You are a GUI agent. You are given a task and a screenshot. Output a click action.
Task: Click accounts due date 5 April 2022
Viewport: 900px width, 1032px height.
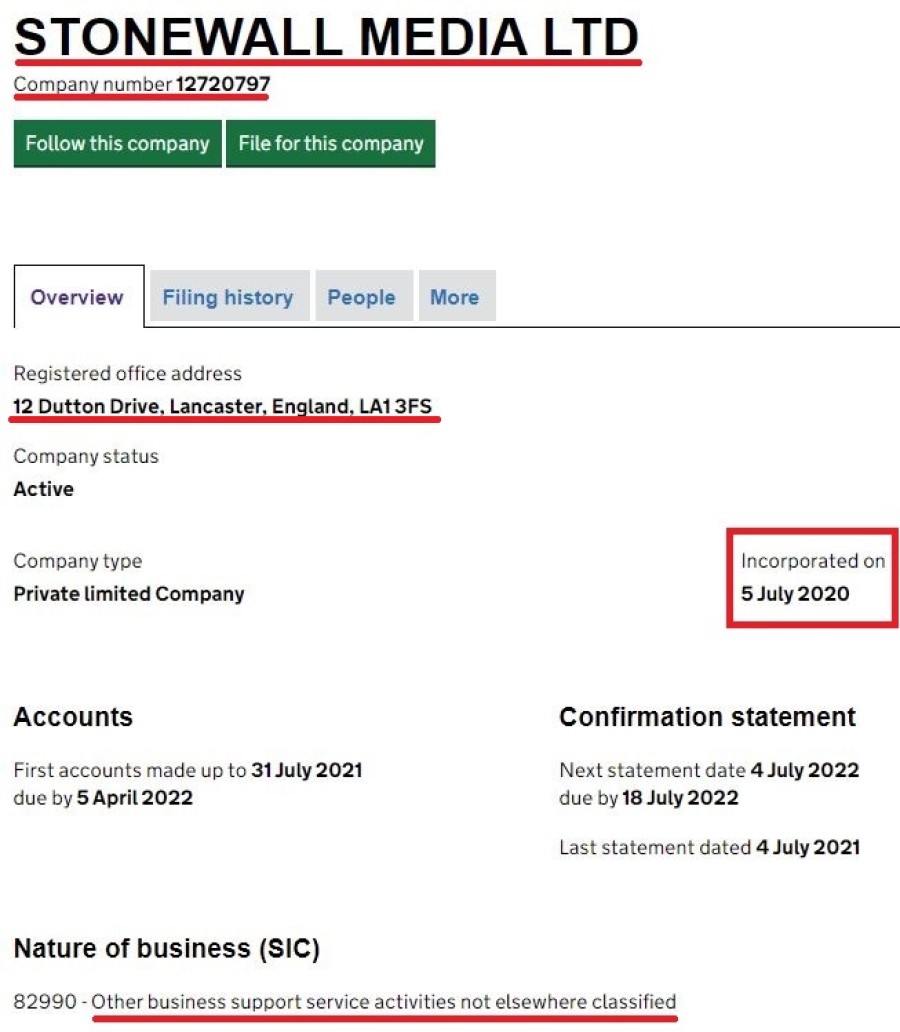click(135, 798)
